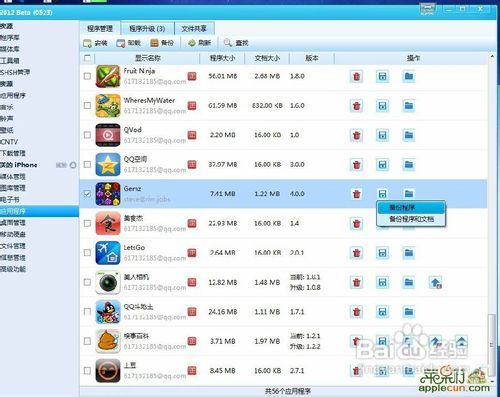500x397 pixels.
Task: Browse WheresMyWater files via folder icon
Action: (409, 106)
